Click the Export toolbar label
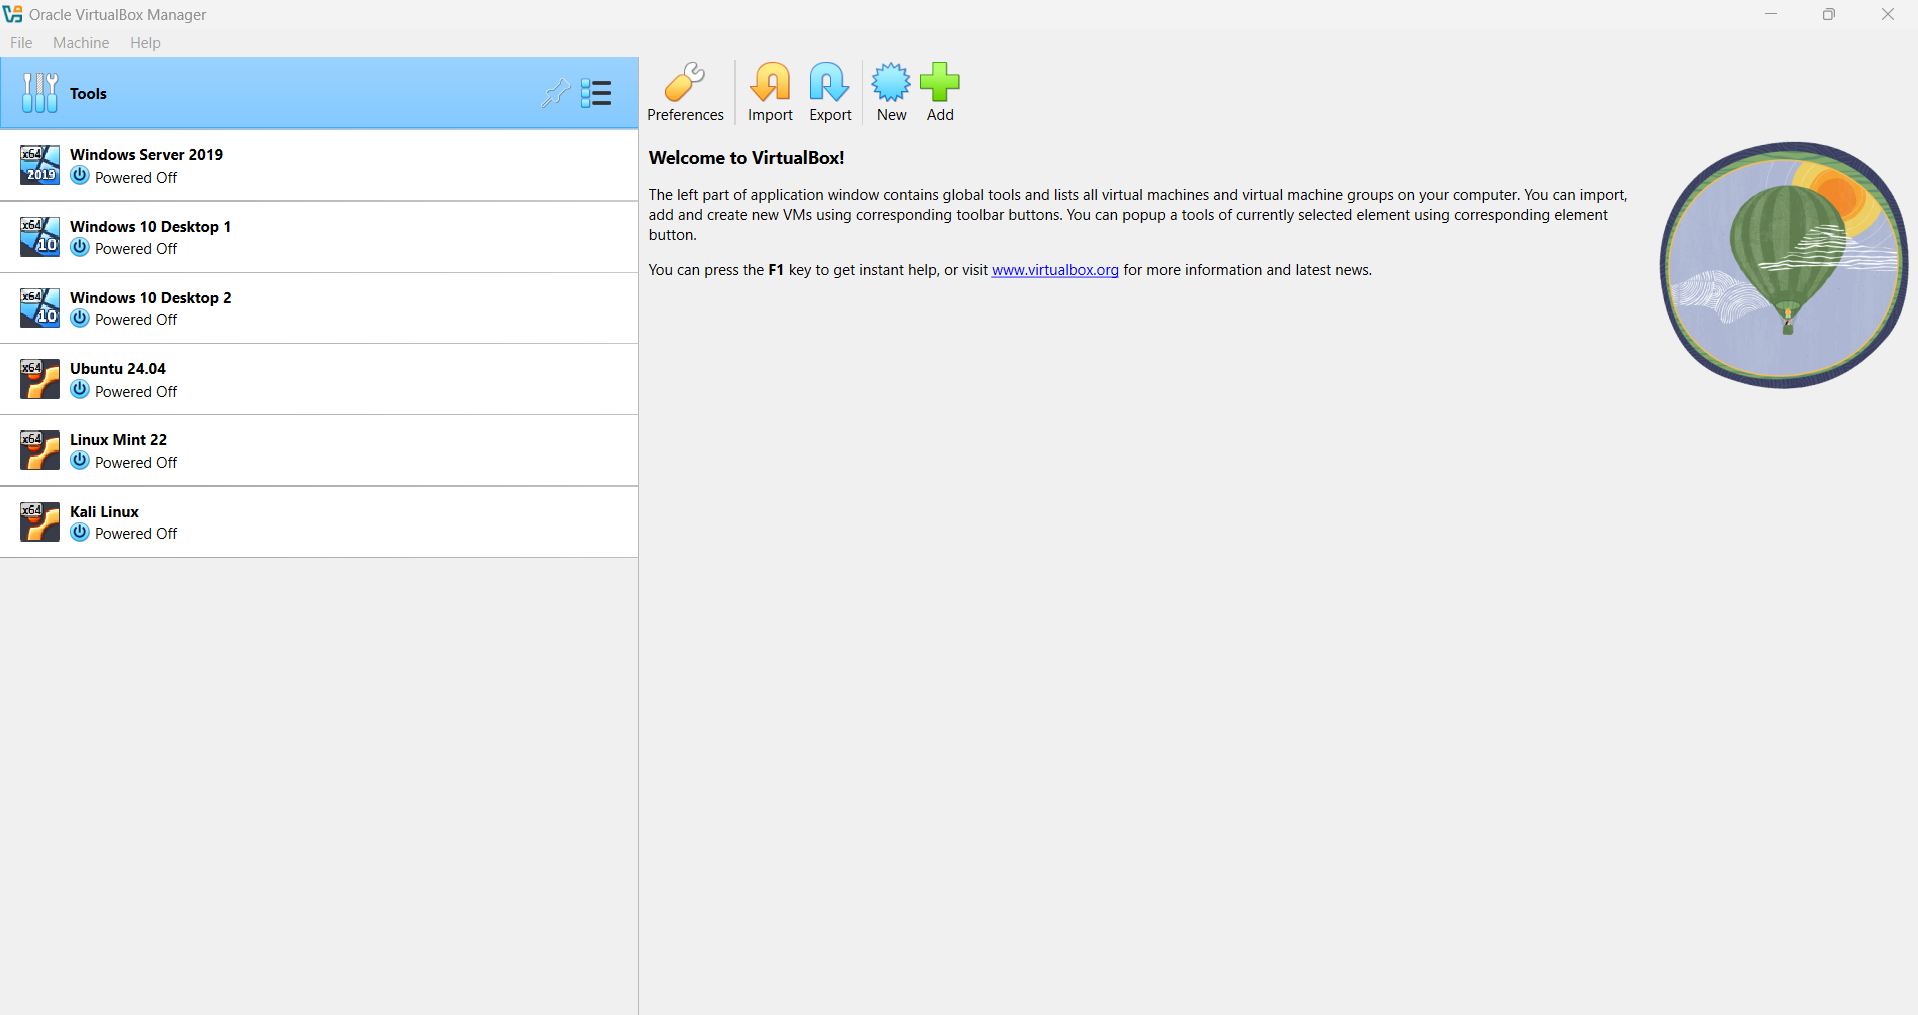This screenshot has width=1918, height=1015. [x=830, y=115]
